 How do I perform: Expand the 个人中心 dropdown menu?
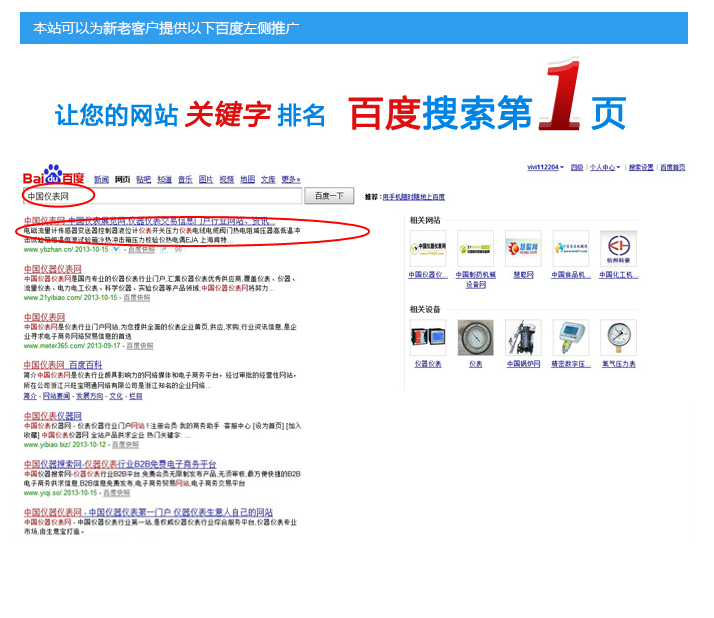point(605,168)
